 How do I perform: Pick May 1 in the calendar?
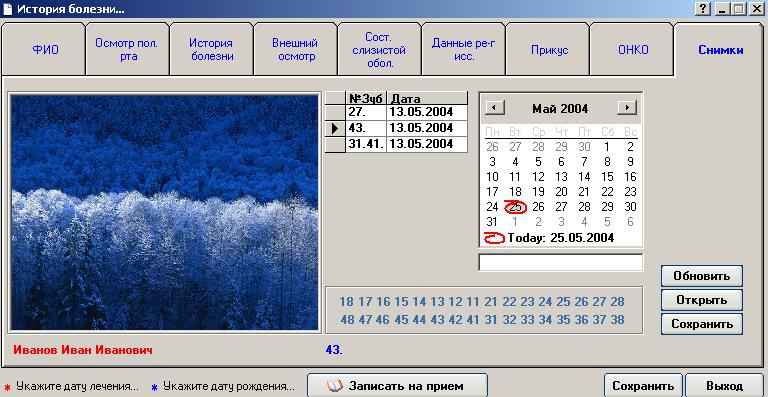(607, 146)
